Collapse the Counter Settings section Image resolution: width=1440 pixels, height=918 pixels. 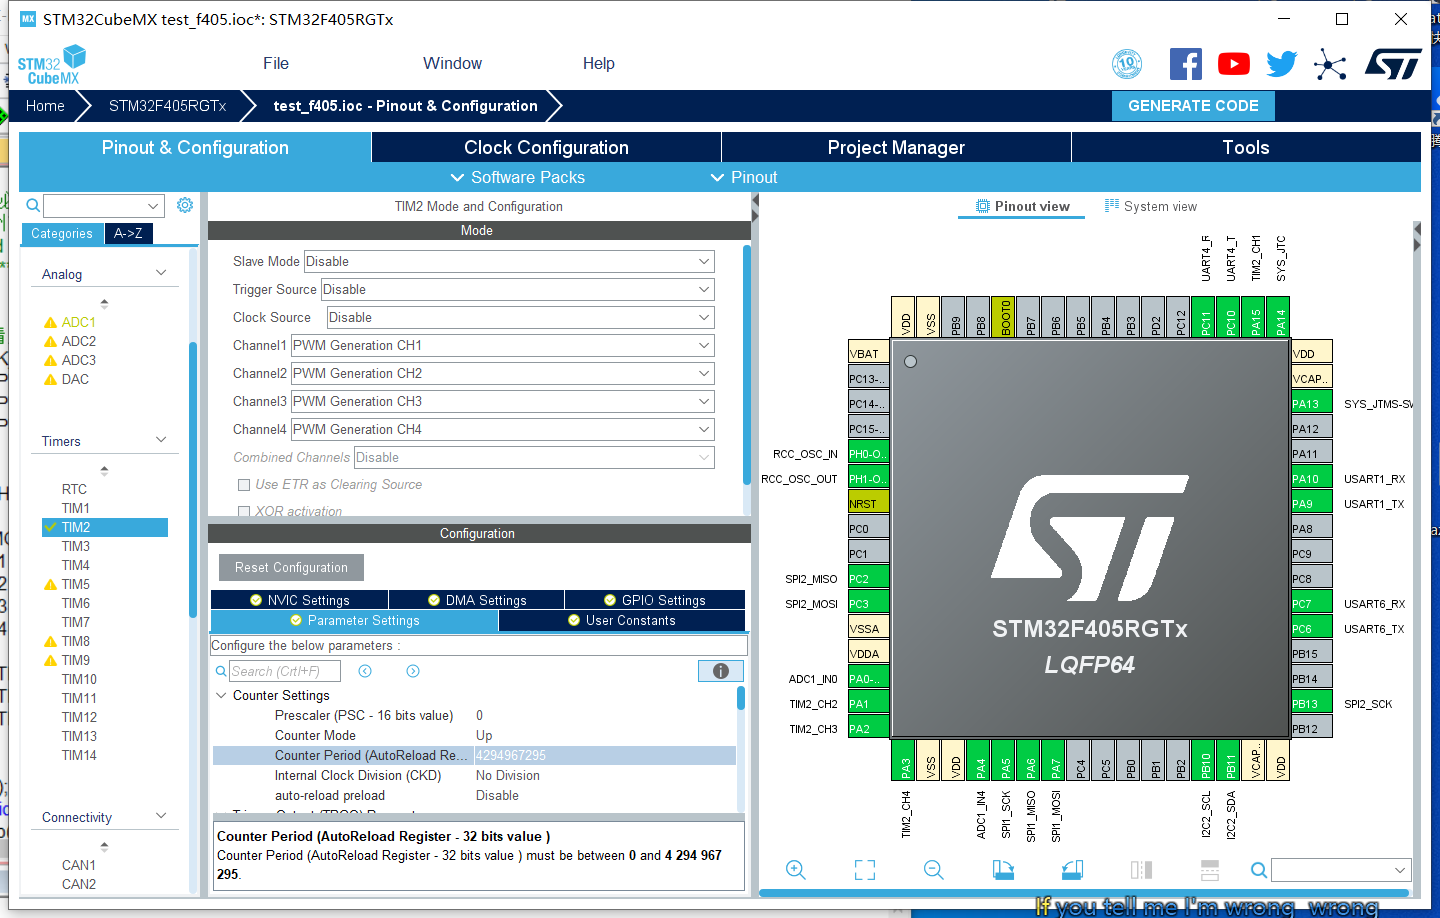pos(222,695)
